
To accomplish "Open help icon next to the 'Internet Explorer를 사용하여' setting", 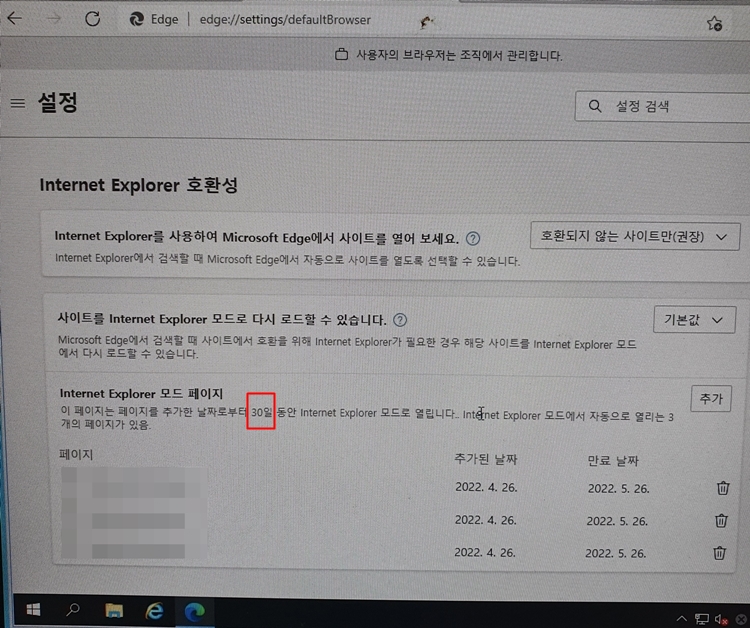I will [x=473, y=238].
